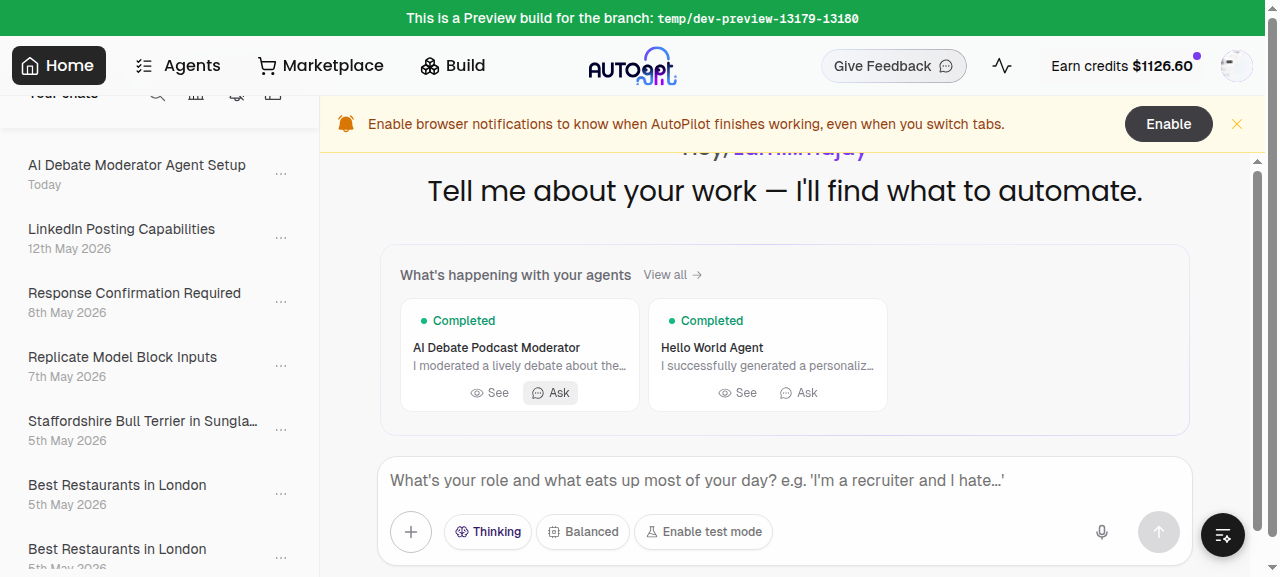The height and width of the screenshot is (577, 1280).
Task: Open Replicate Model Block Inputs chat
Action: [x=123, y=366]
